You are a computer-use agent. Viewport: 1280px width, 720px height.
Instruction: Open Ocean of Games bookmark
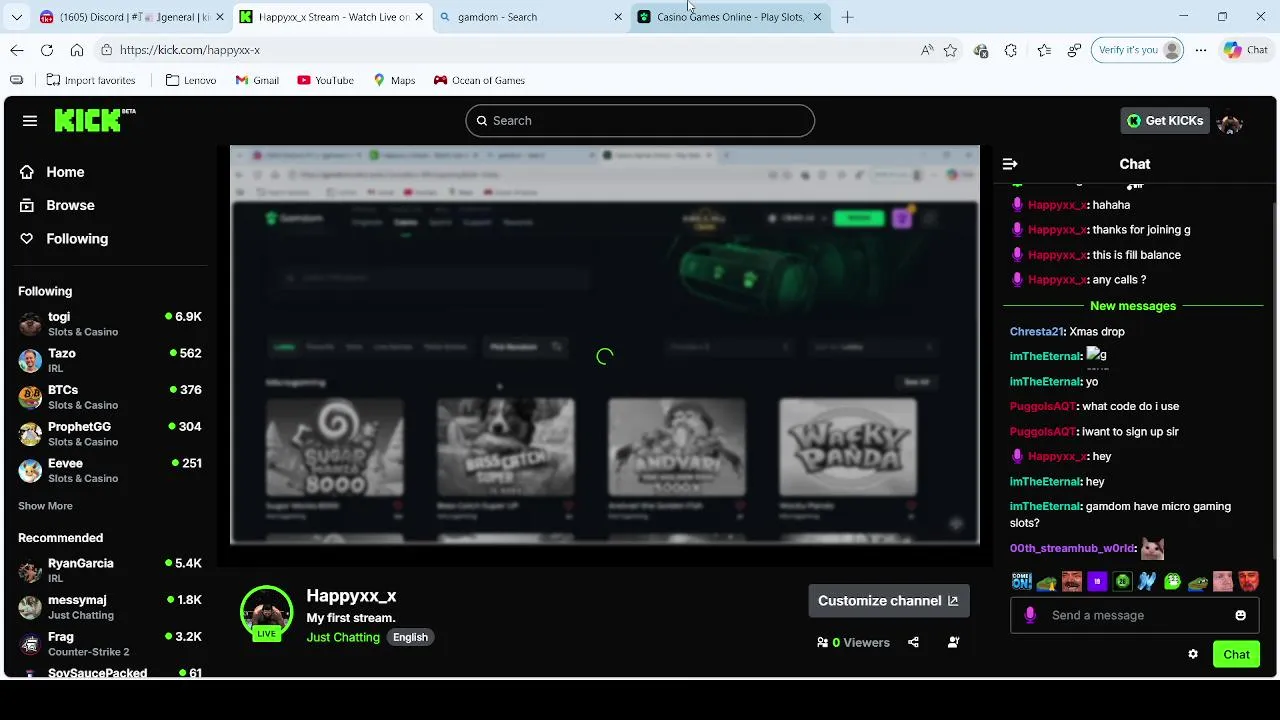coord(479,80)
